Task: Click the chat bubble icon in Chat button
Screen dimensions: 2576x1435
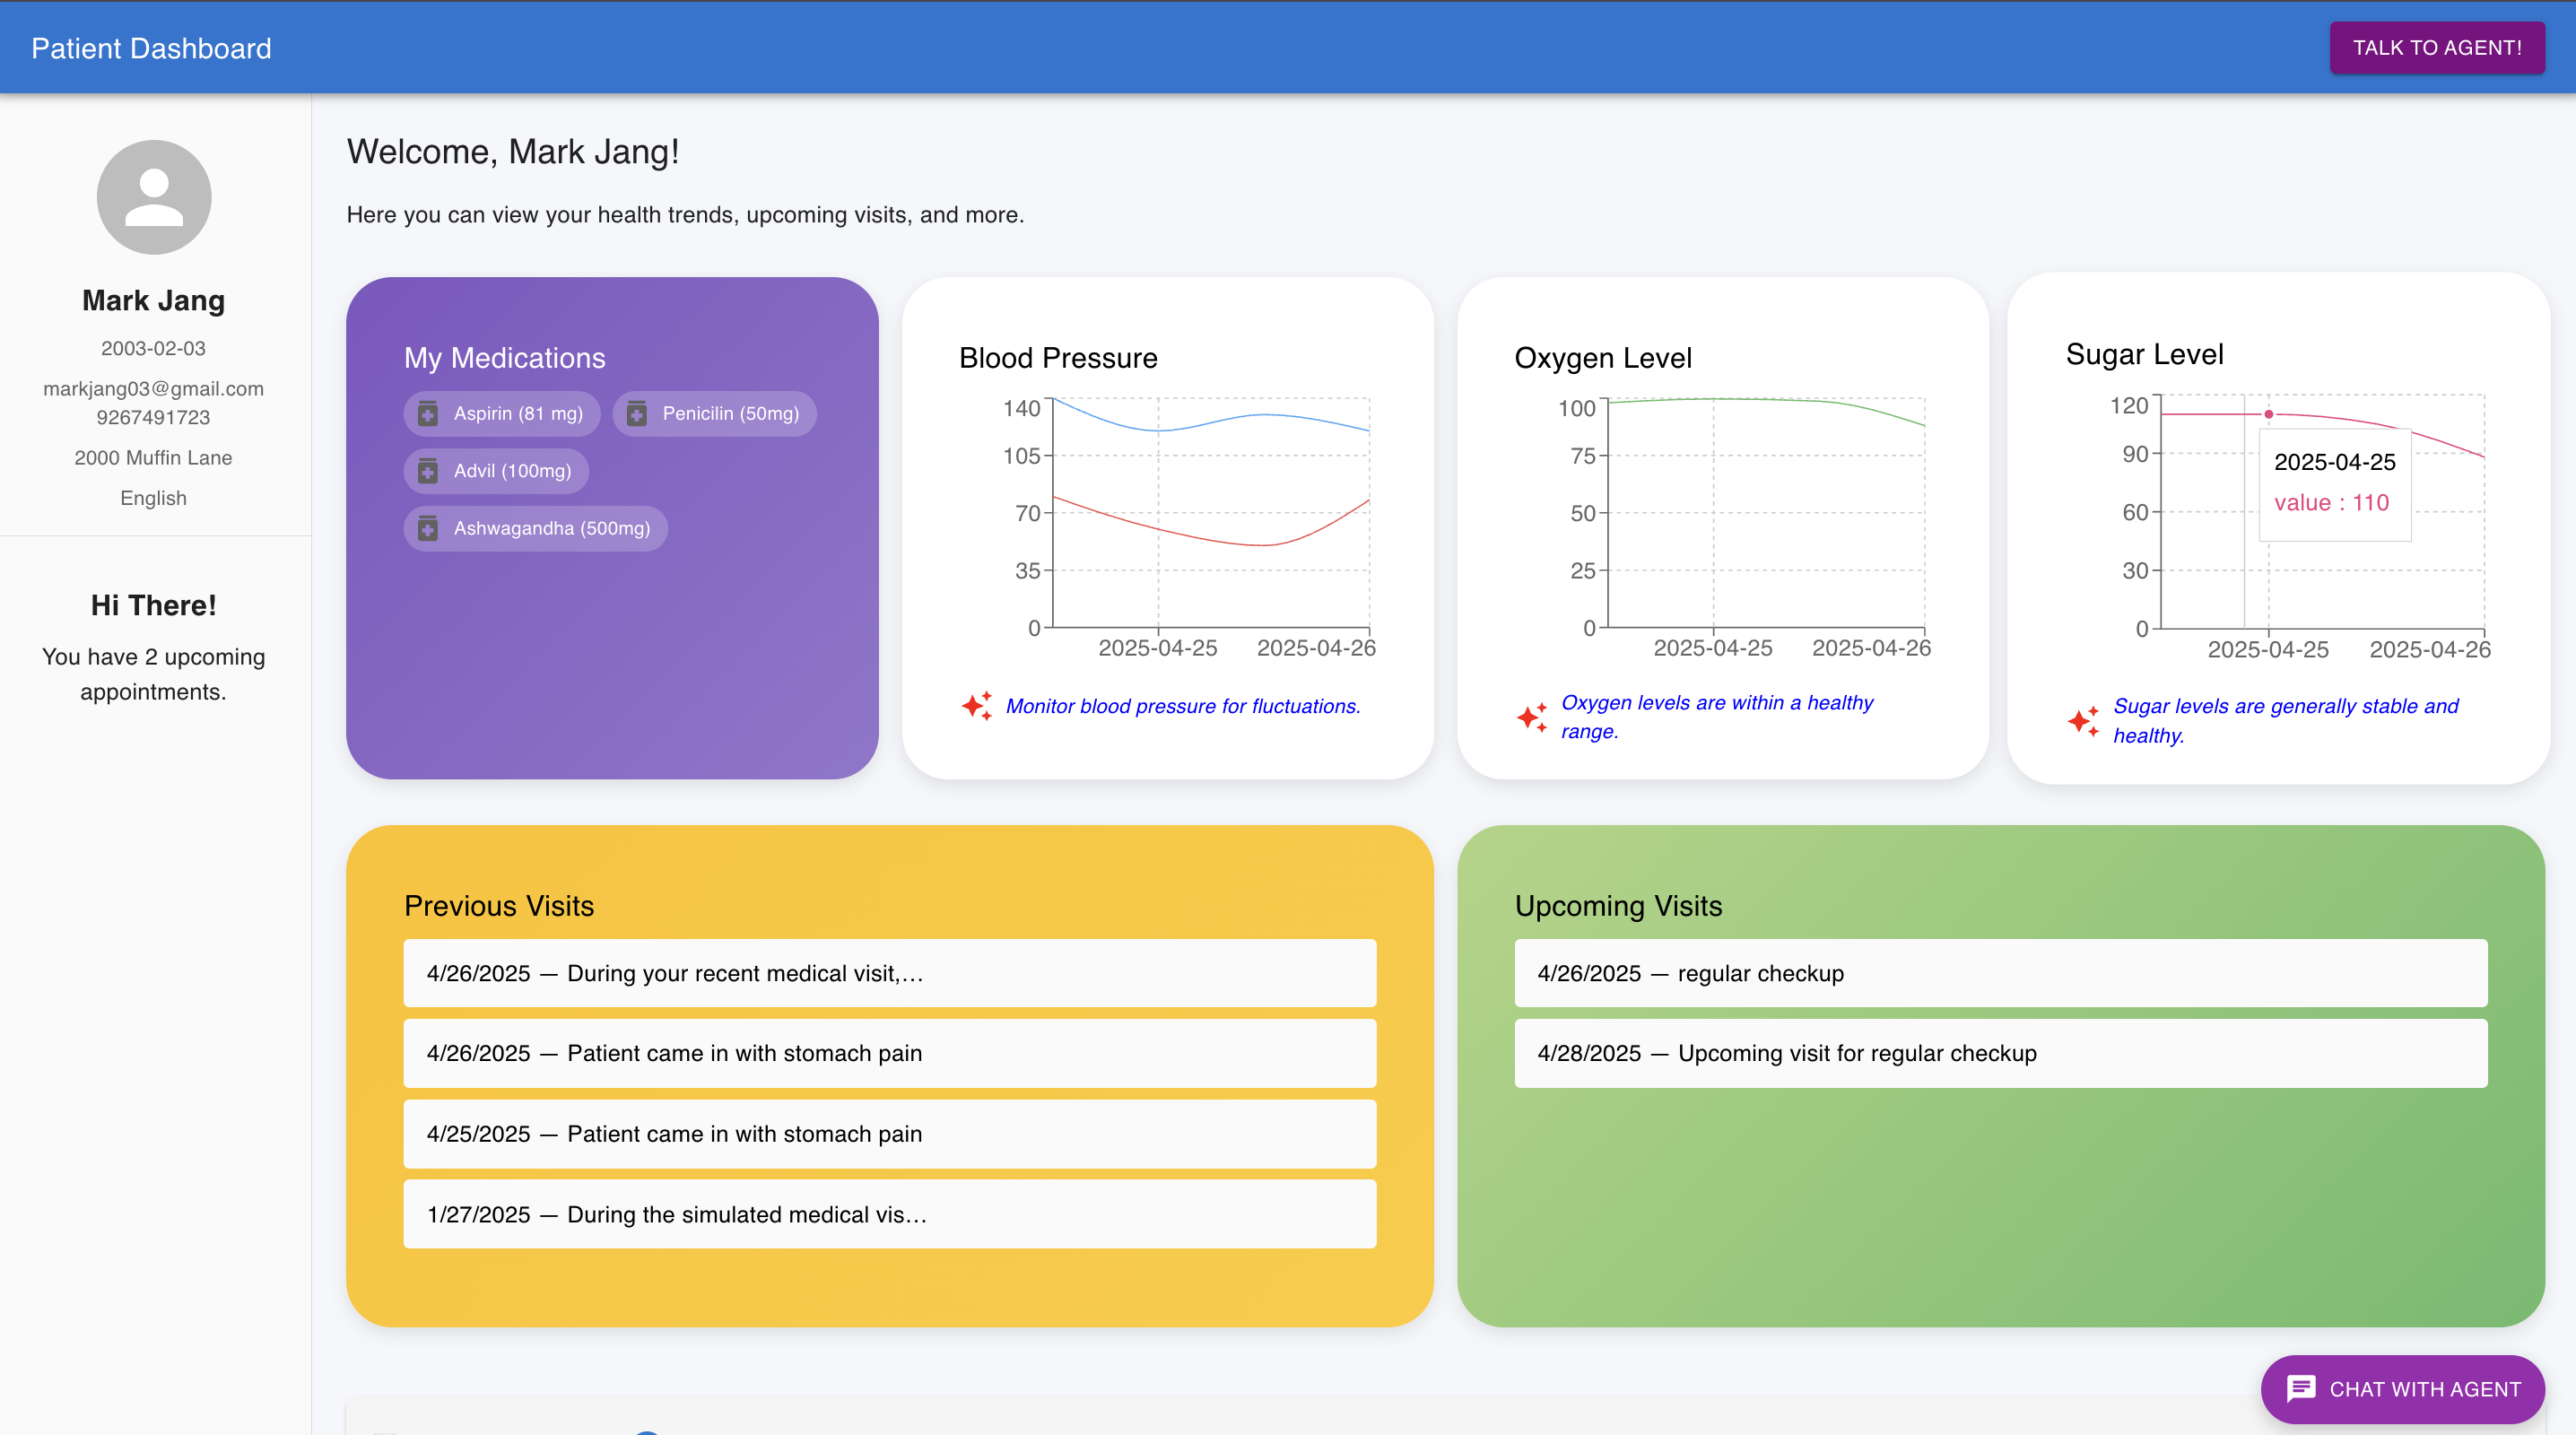Action: coord(2301,1389)
